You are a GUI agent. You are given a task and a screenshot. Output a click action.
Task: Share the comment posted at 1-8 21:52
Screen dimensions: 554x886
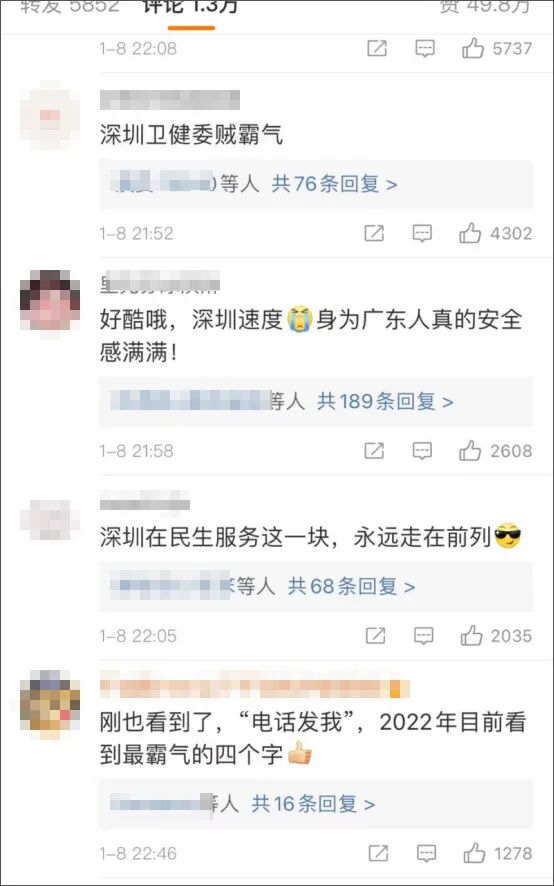(374, 233)
